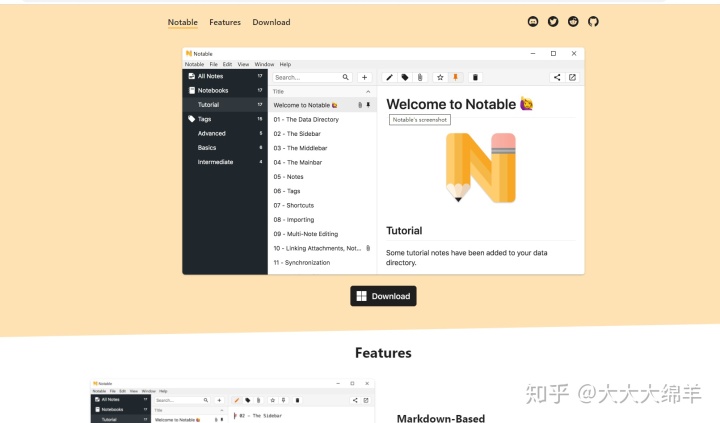
Task: Go to Features link in page navigation
Action: click(225, 22)
